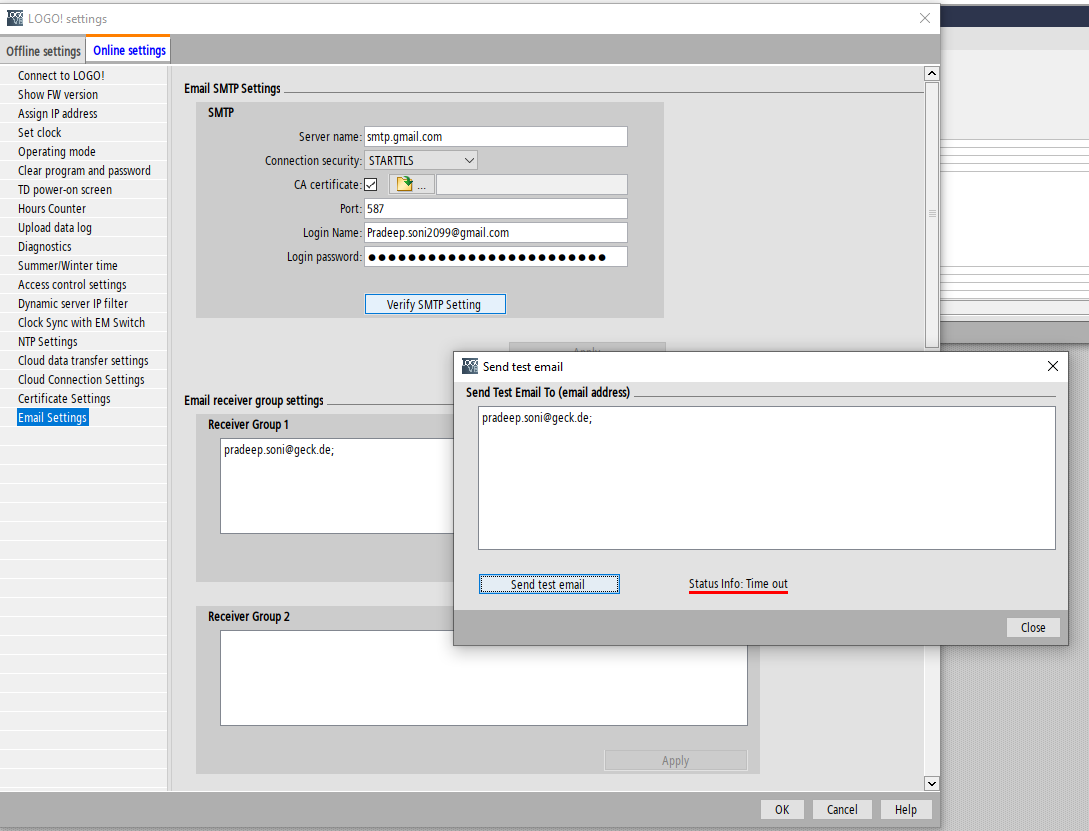This screenshot has height=831, width=1089.
Task: Select Access control settings entry
Action: point(72,284)
